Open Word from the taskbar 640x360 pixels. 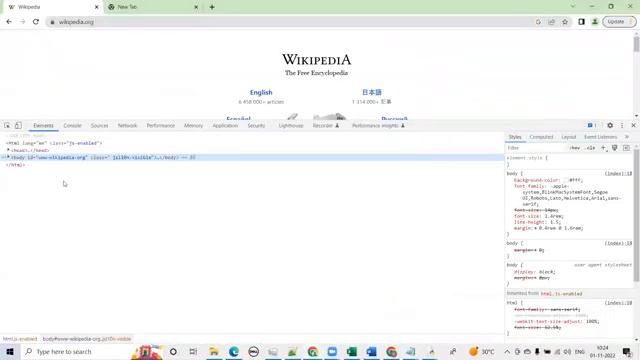click(371, 351)
